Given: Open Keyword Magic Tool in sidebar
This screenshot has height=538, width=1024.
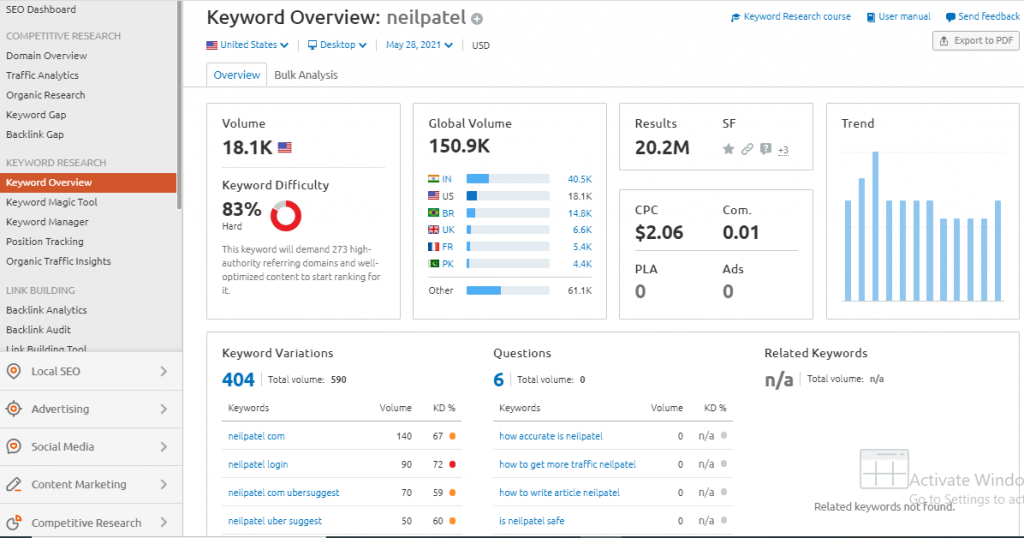Looking at the screenshot, I should pyautogui.click(x=52, y=202).
